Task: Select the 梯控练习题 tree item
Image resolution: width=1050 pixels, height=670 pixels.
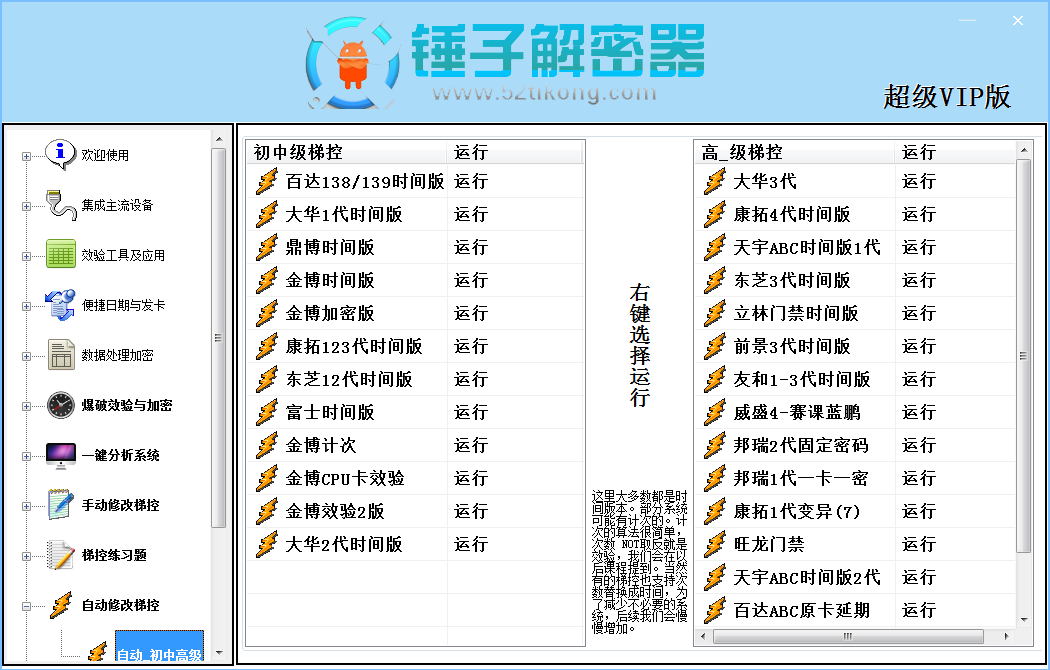Action: (114, 555)
